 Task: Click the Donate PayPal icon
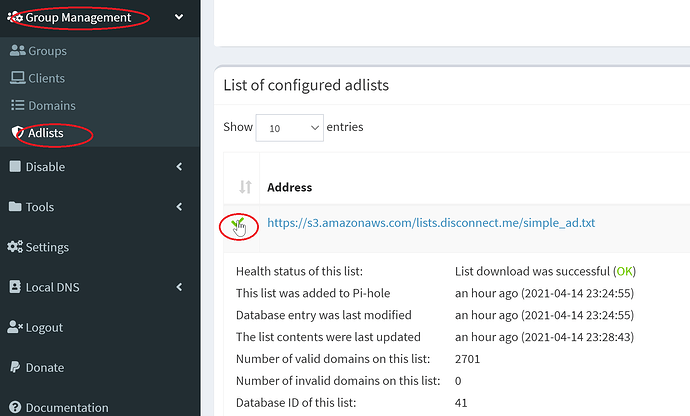click(x=15, y=367)
